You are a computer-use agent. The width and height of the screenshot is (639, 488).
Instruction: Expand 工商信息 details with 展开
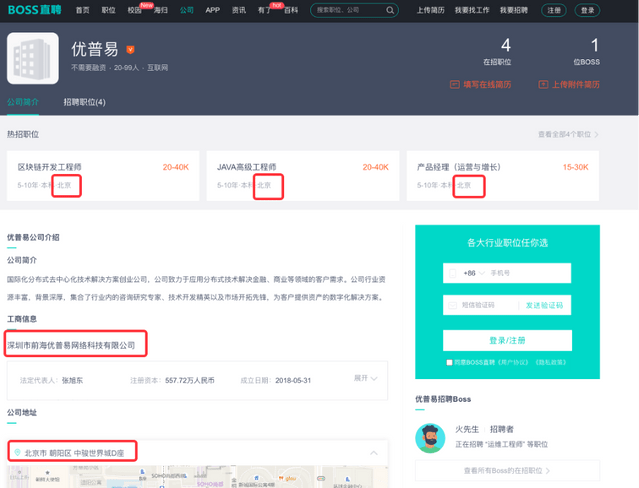pos(366,378)
